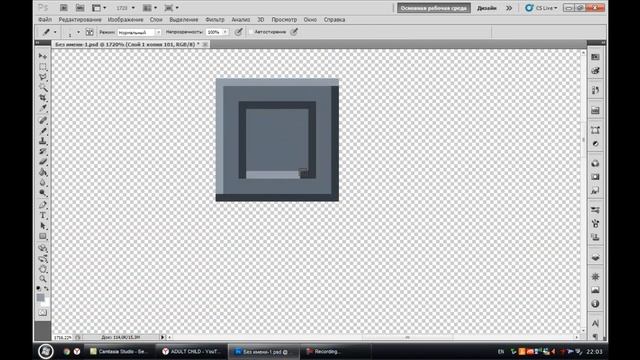The width and height of the screenshot is (640, 360).
Task: Toggle the Brush panel button in options bar
Action: tap(89, 32)
